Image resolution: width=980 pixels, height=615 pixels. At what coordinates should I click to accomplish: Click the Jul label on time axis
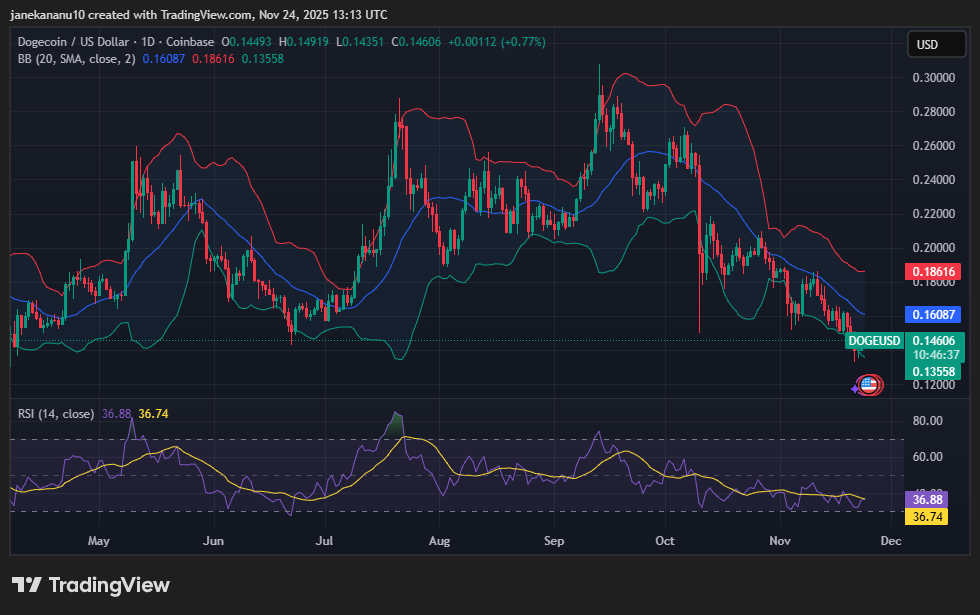click(323, 541)
